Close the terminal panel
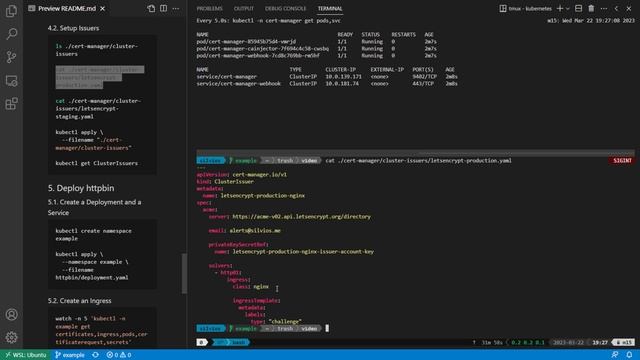This screenshot has height=360, width=640. coord(629,9)
